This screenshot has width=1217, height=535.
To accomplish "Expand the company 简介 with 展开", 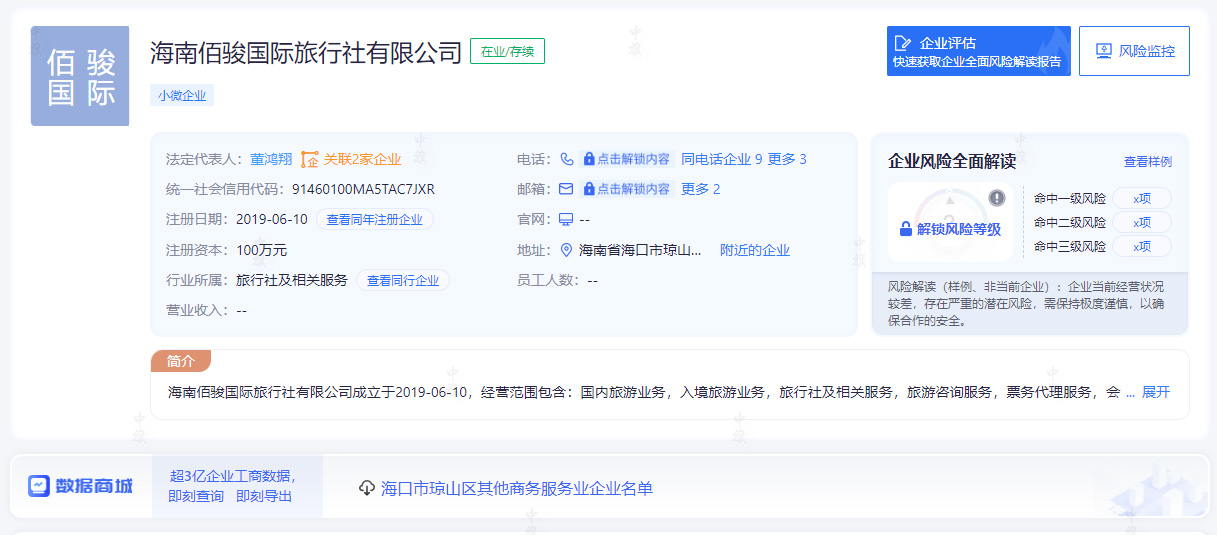I will pos(1155,392).
